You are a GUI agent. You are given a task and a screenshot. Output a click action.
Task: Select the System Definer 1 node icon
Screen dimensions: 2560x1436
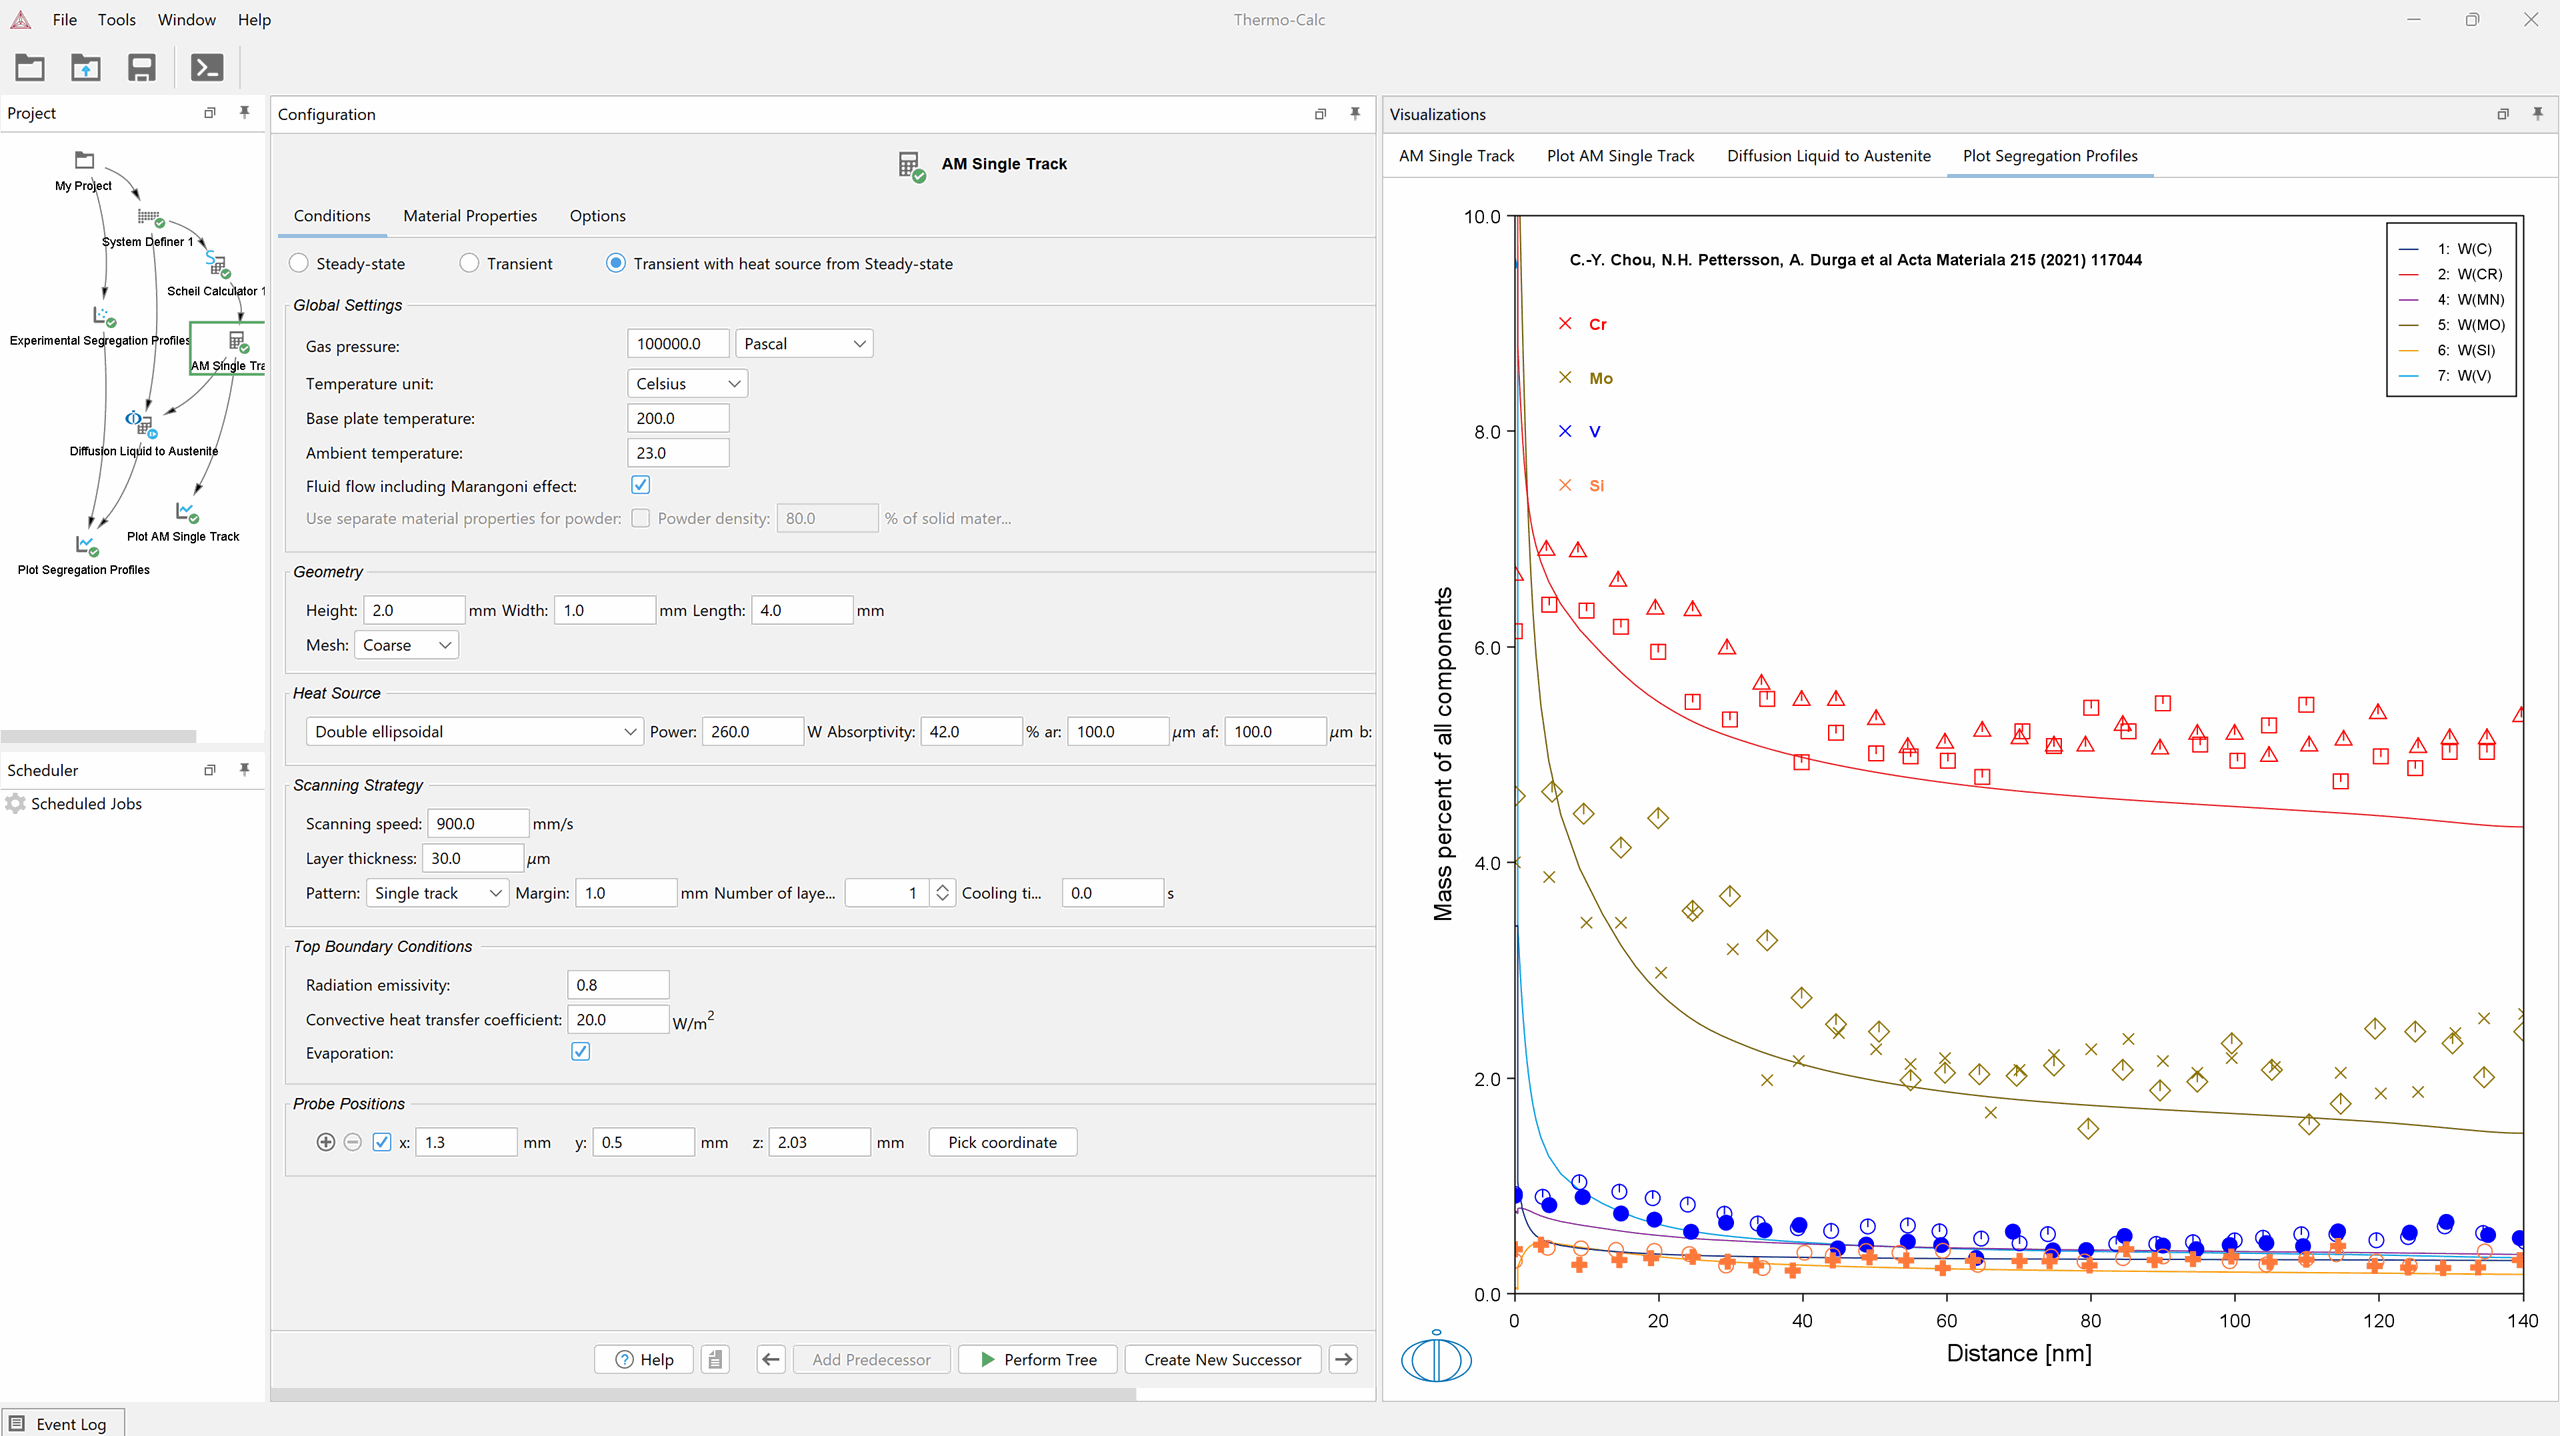click(x=150, y=218)
